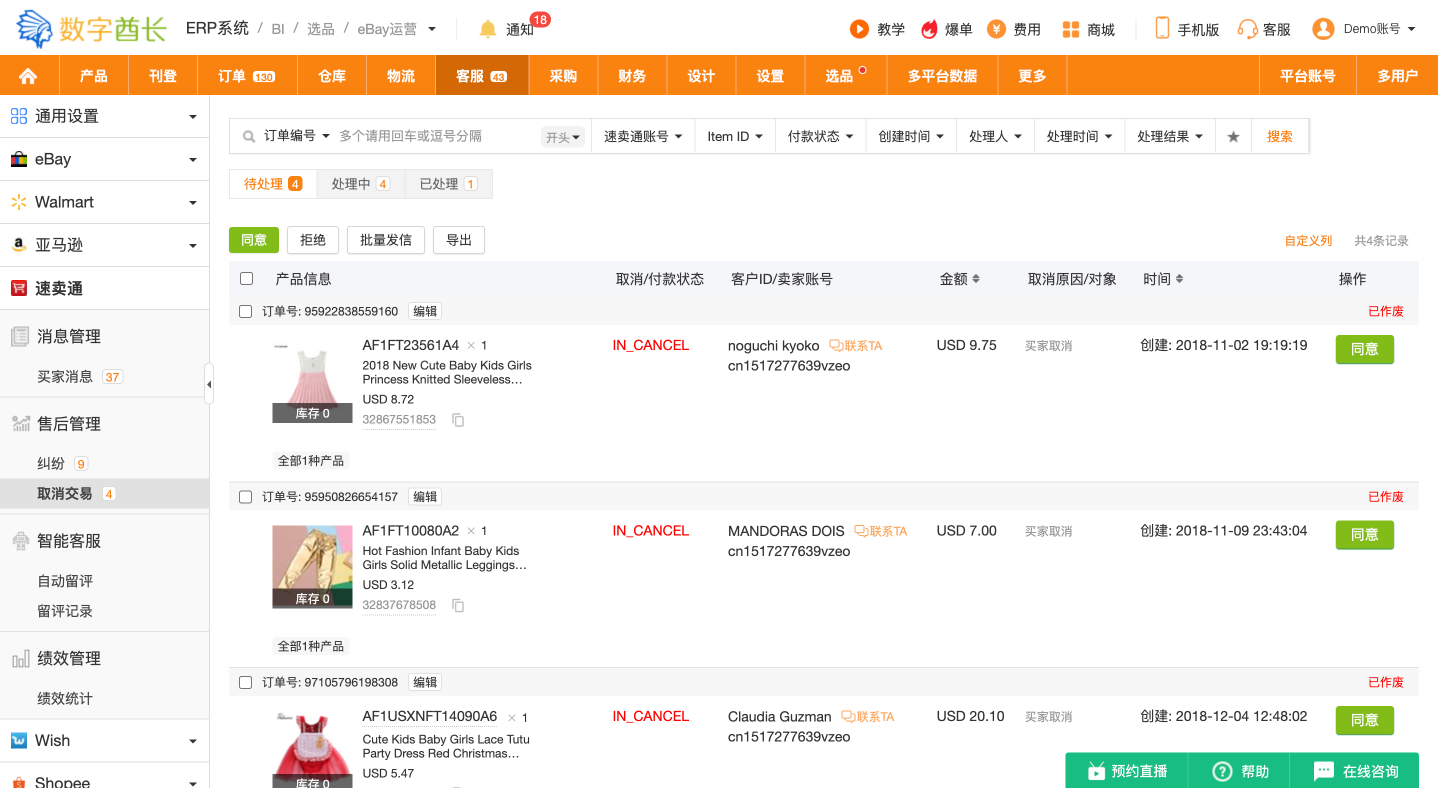Screen dimensions: 1438x788
Task: Click the 导出 export button
Action: 459,240
